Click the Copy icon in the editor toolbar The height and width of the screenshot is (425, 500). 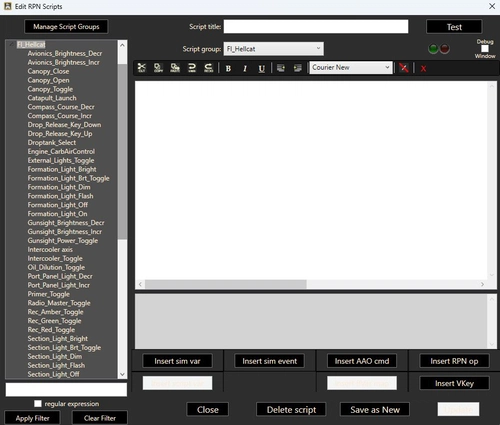click(158, 68)
